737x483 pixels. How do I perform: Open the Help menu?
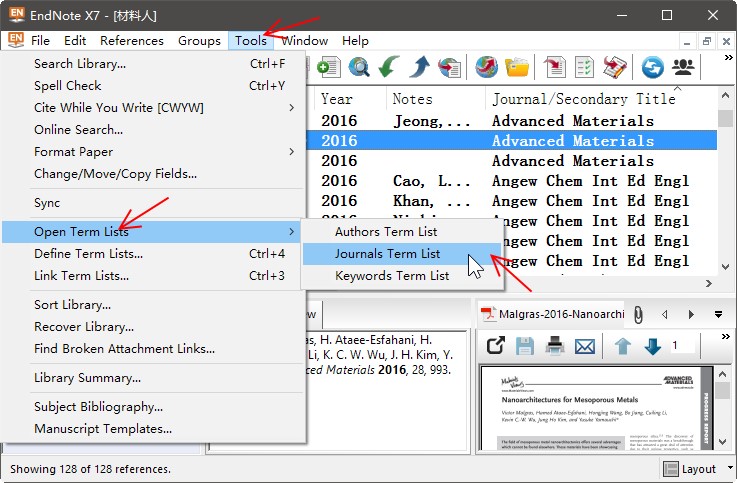point(355,40)
